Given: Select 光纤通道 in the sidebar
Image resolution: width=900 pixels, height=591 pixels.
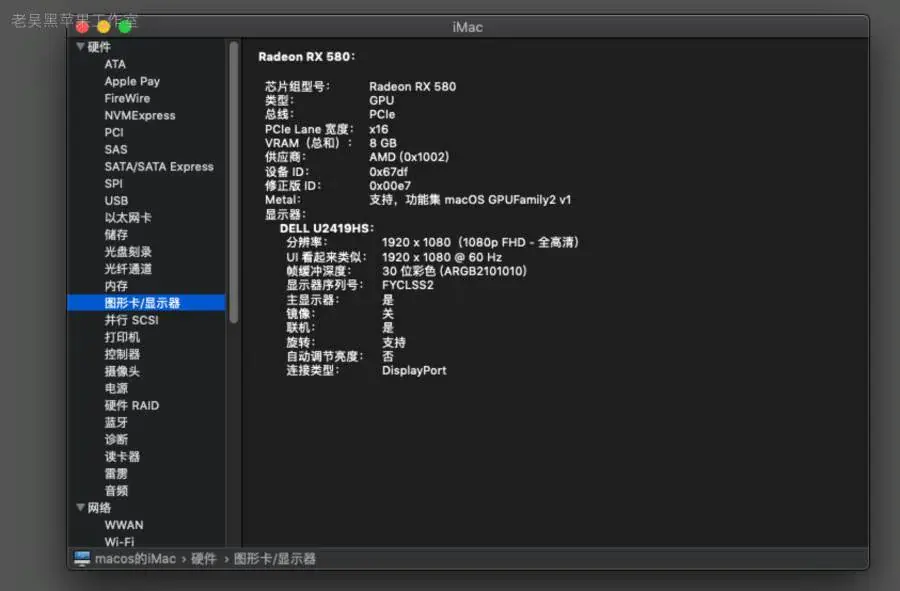Looking at the screenshot, I should point(127,269).
